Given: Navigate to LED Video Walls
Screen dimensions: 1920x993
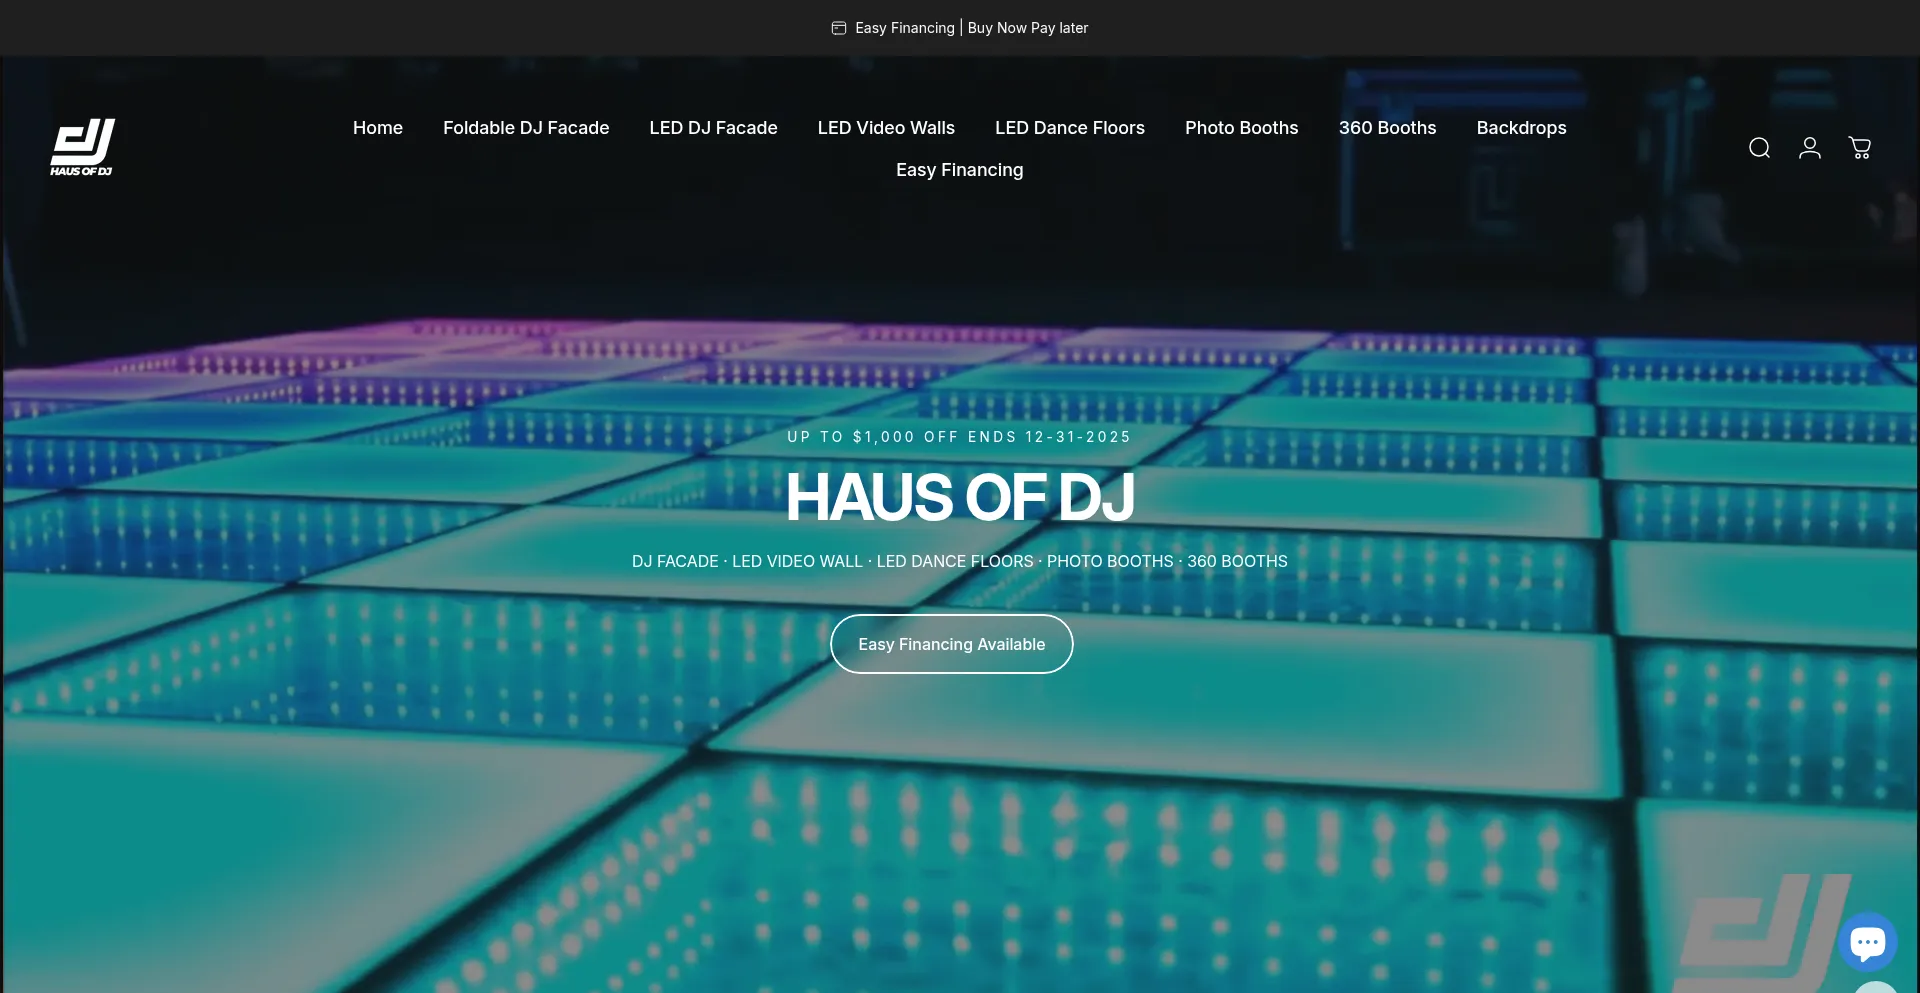Looking at the screenshot, I should tap(885, 128).
